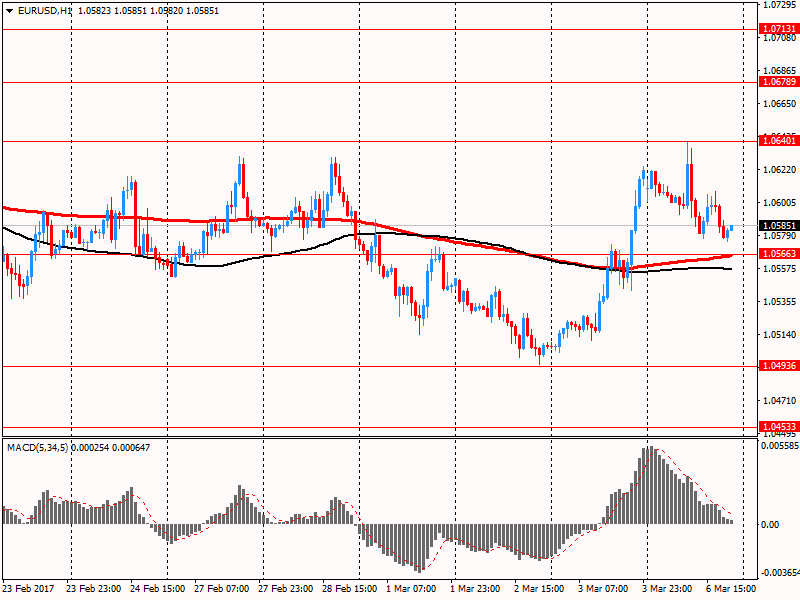The image size is (800, 600).
Task: Click the MACD(5,34,5) indicator label
Action: point(38,447)
